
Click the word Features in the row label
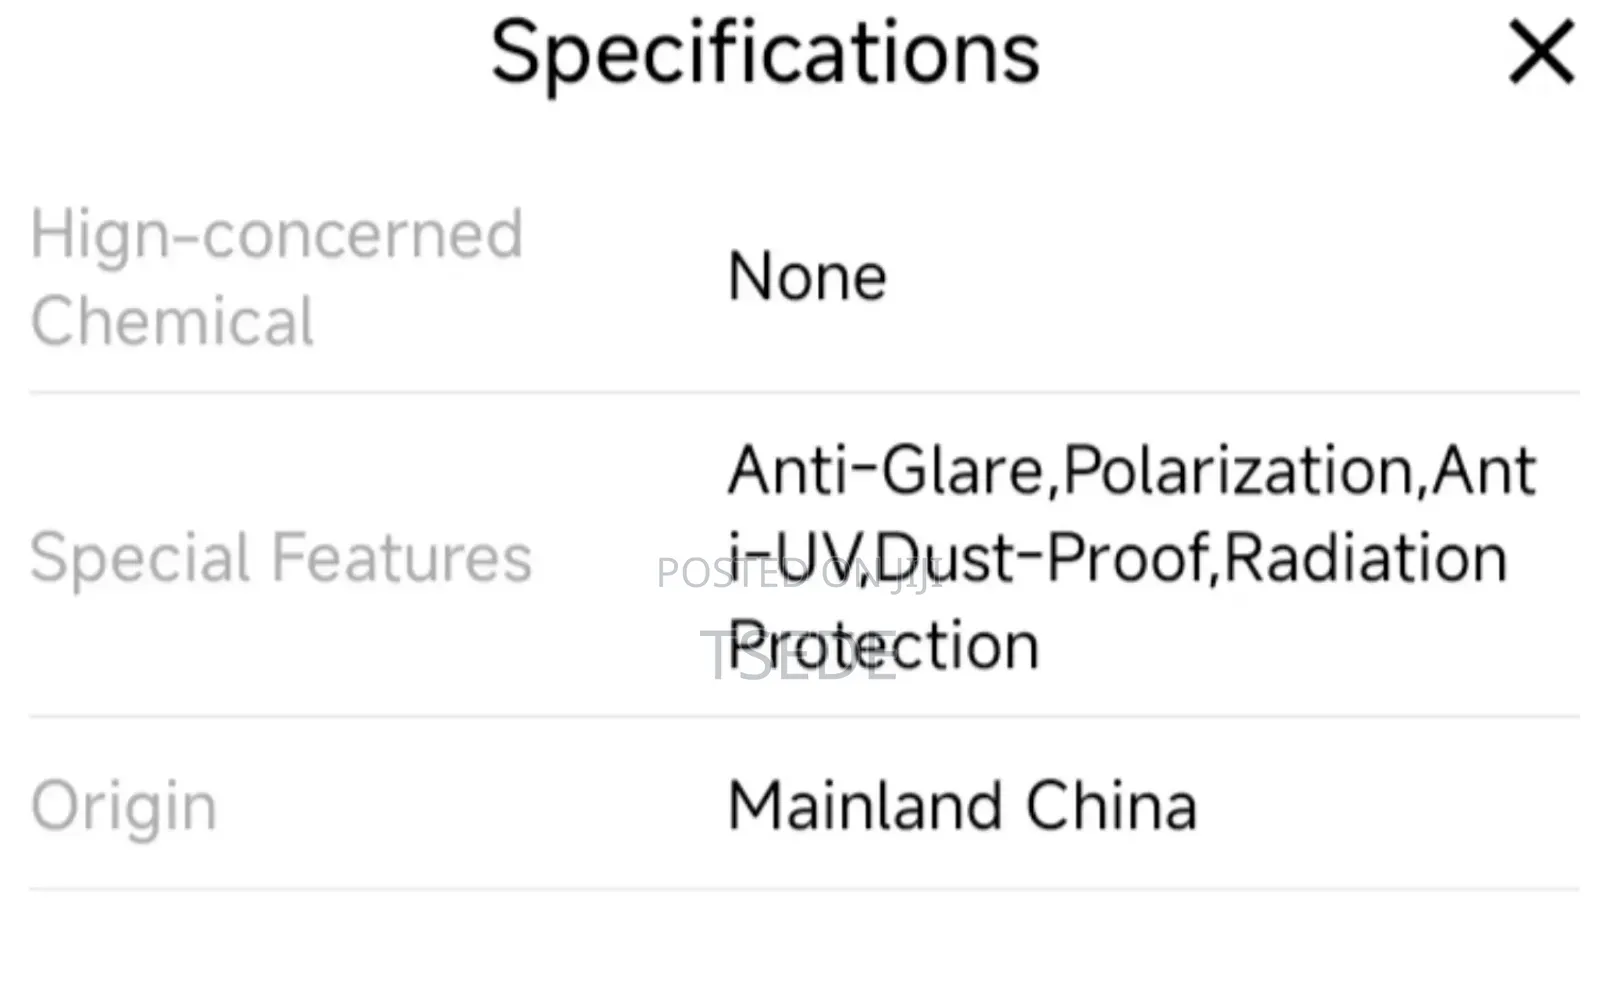[401, 558]
